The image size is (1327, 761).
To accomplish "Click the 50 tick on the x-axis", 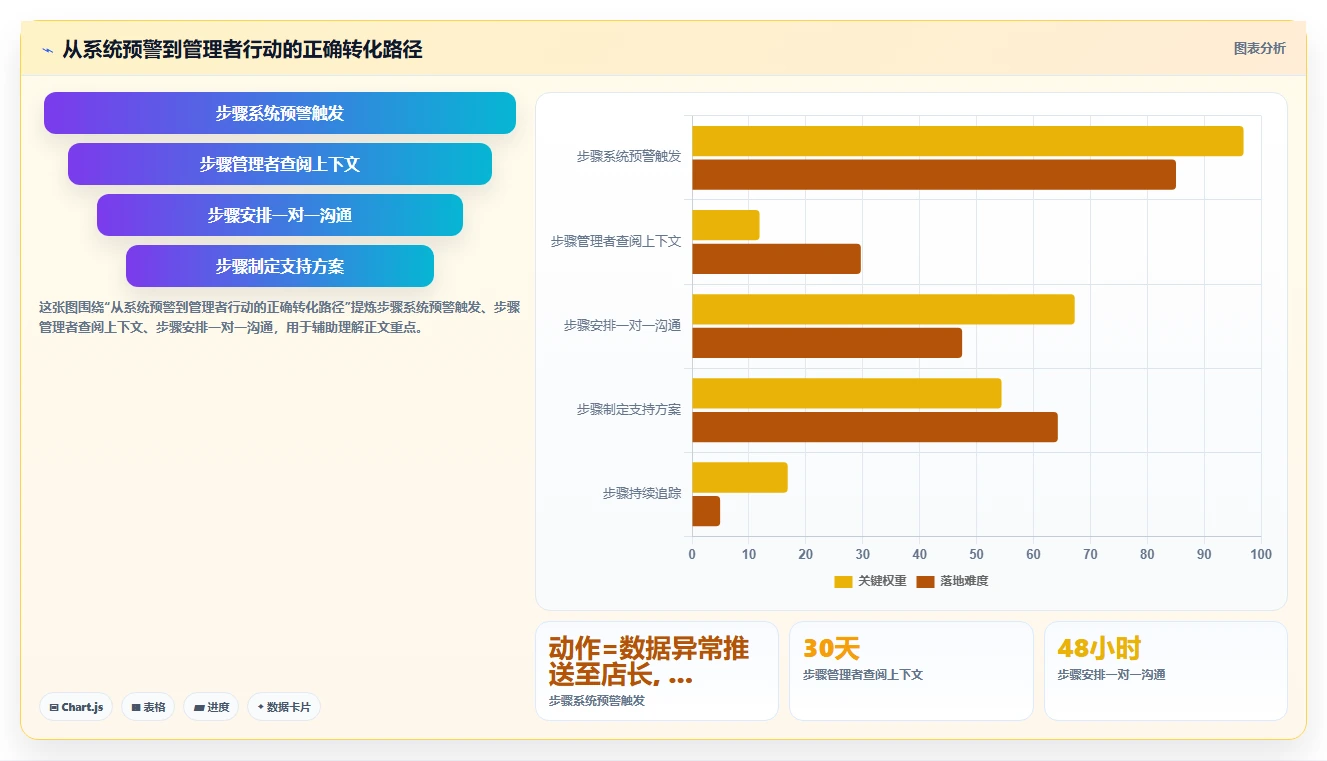I will pos(976,554).
